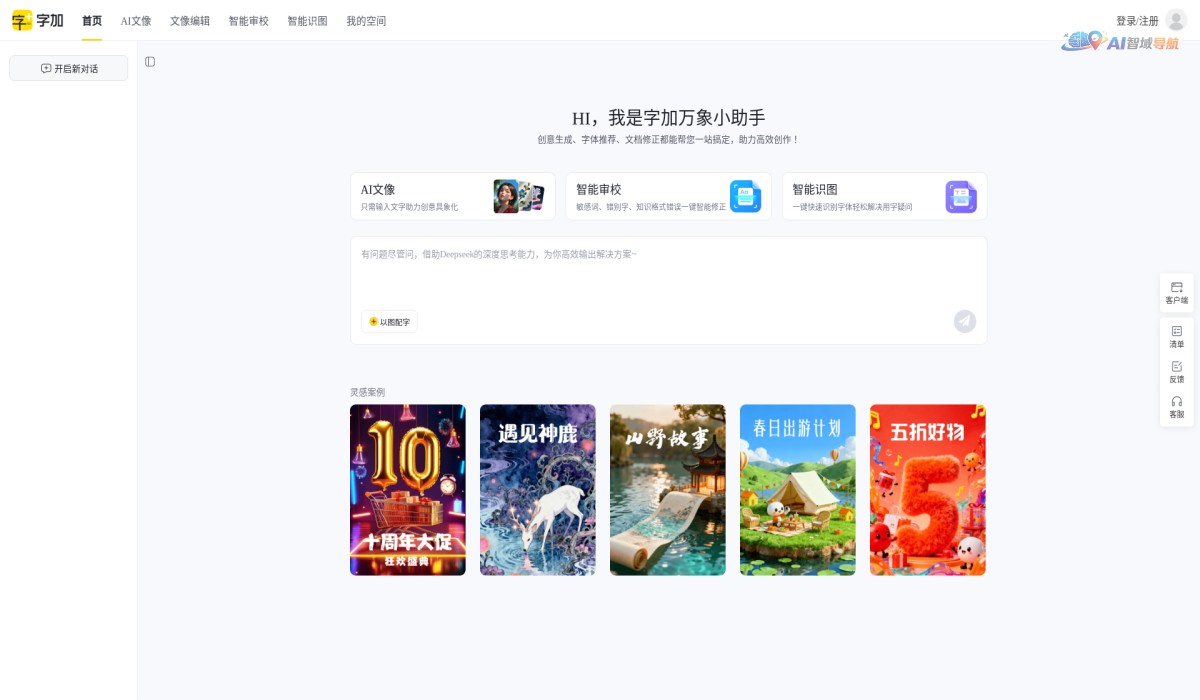The height and width of the screenshot is (700, 1200).
Task: Enable 以图配字 option below the input
Action: point(388,321)
